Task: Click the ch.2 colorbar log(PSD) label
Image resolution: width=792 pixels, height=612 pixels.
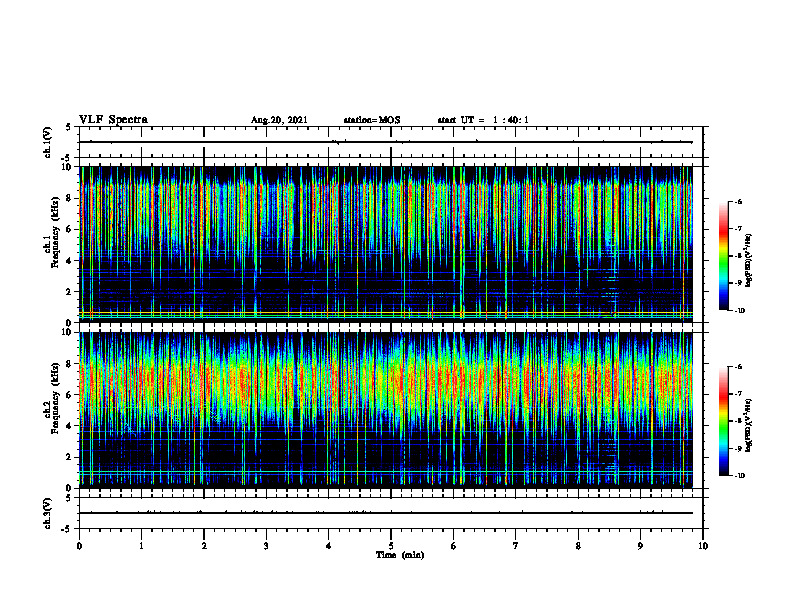Action: click(749, 425)
